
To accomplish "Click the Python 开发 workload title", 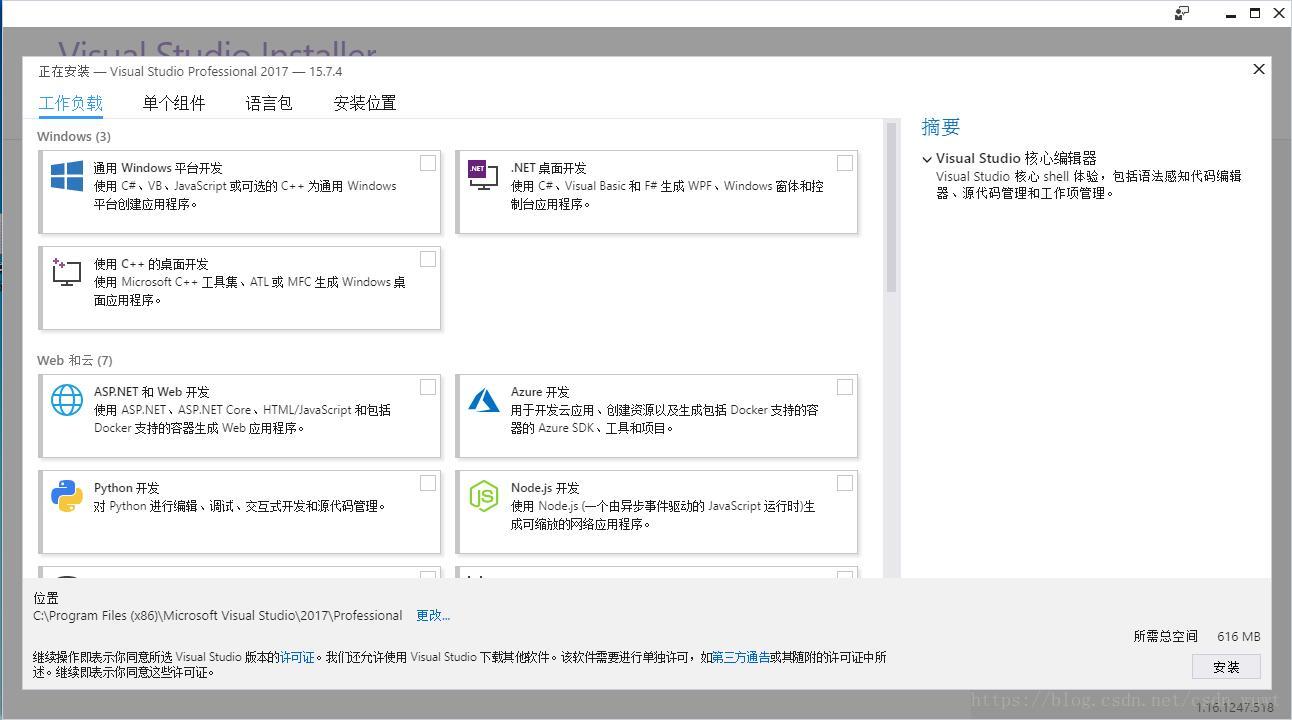I will [127, 488].
